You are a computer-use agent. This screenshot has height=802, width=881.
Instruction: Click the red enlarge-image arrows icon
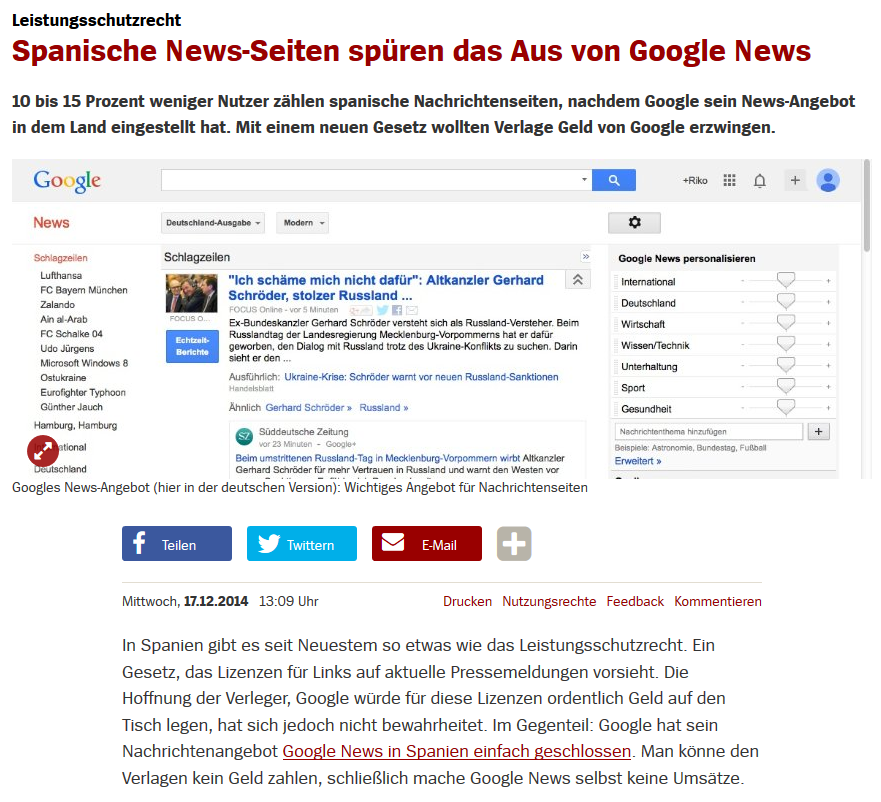43,450
